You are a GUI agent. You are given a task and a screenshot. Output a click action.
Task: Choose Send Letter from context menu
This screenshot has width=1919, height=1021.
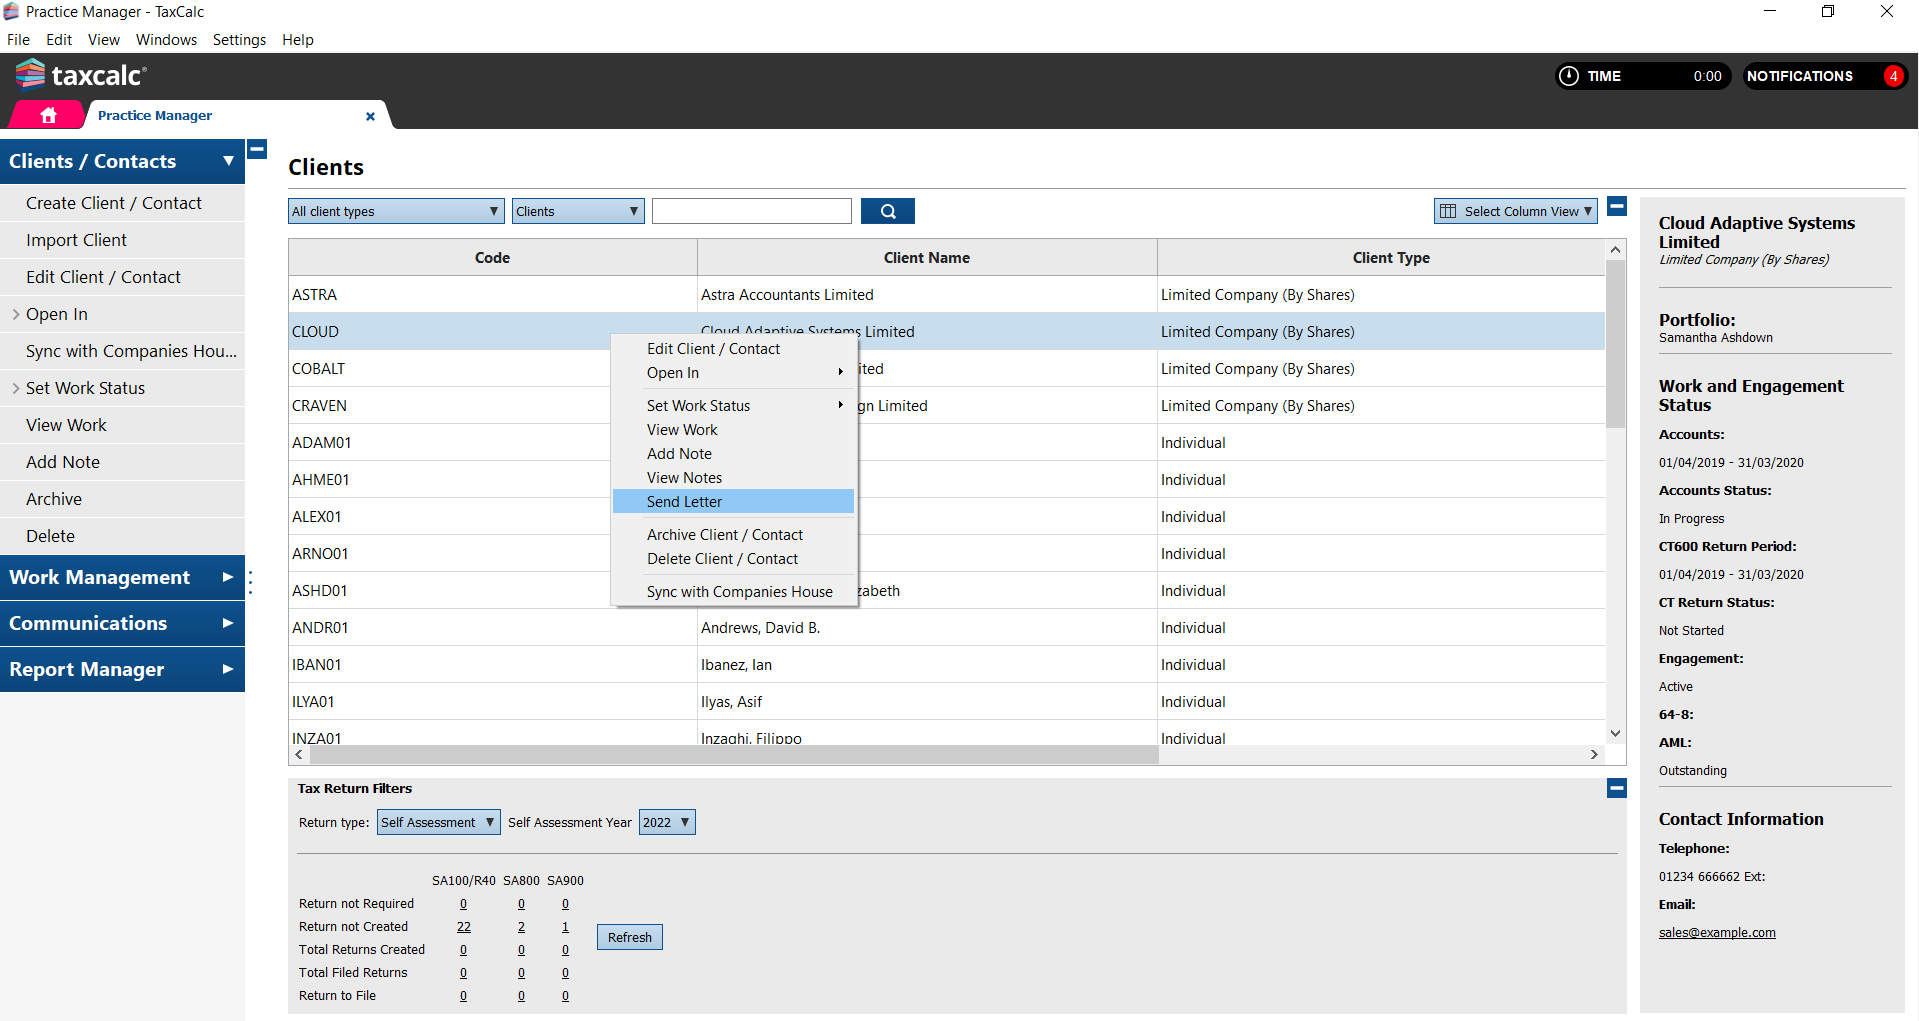tap(684, 502)
